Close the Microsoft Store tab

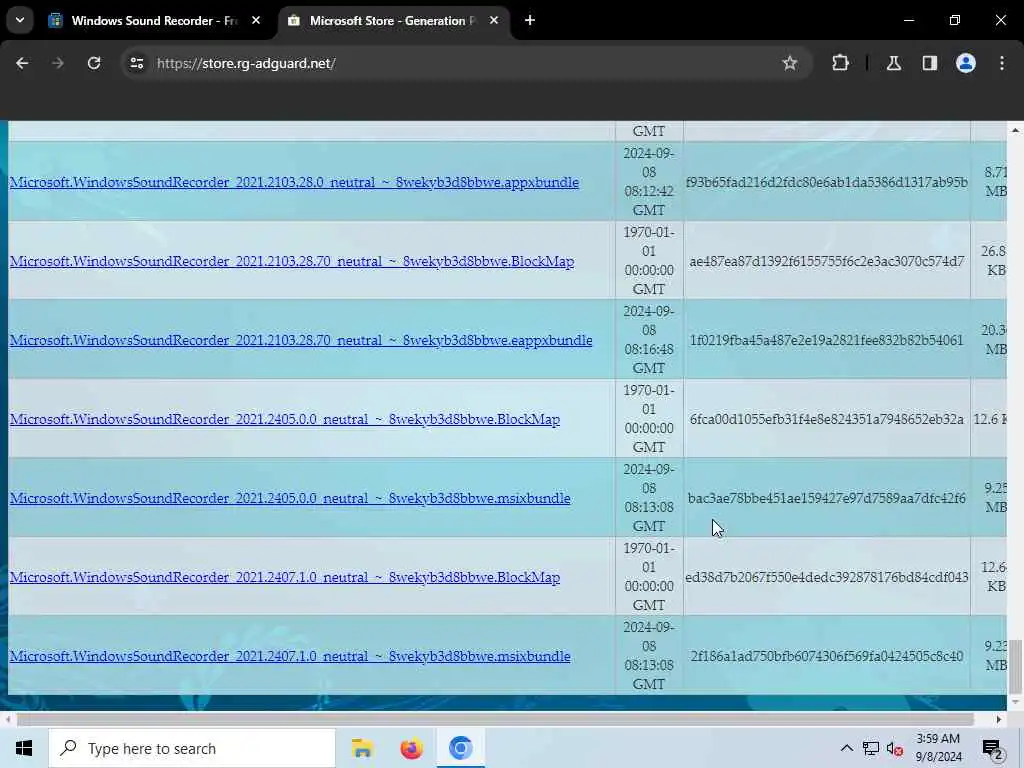[494, 21]
